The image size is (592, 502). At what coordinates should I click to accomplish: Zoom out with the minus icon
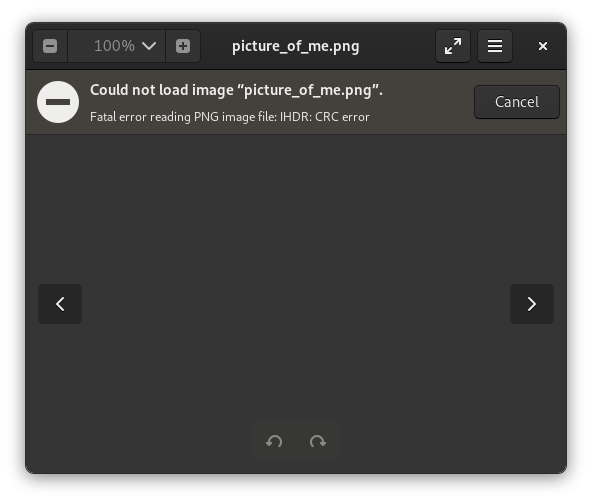click(x=50, y=46)
